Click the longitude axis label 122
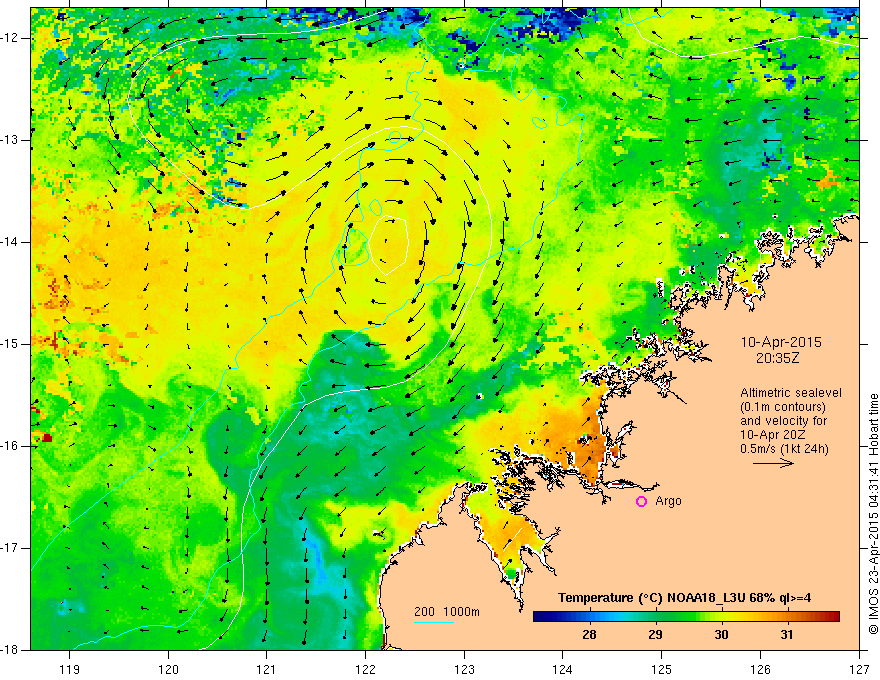 (x=365, y=669)
